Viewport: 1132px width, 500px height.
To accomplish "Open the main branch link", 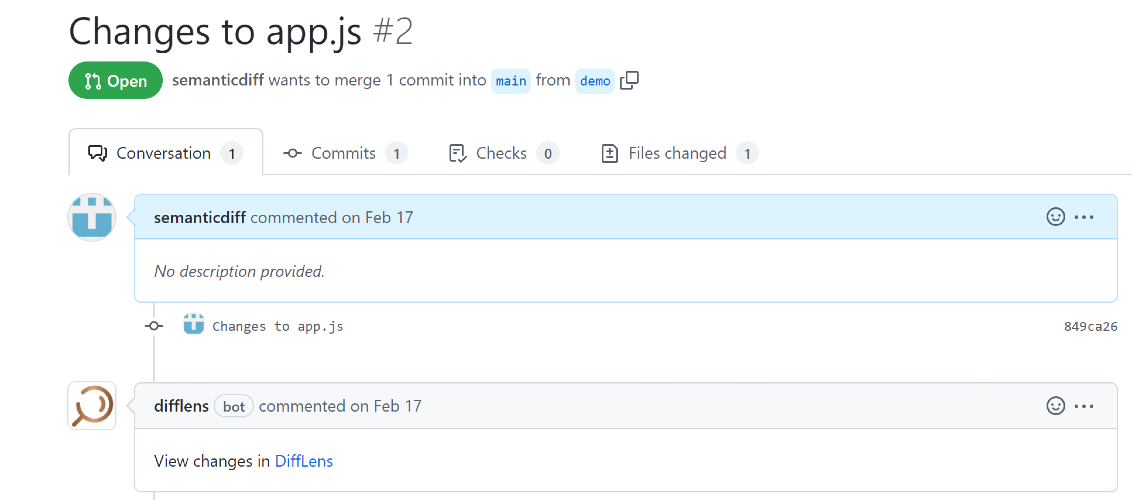I will [x=511, y=81].
